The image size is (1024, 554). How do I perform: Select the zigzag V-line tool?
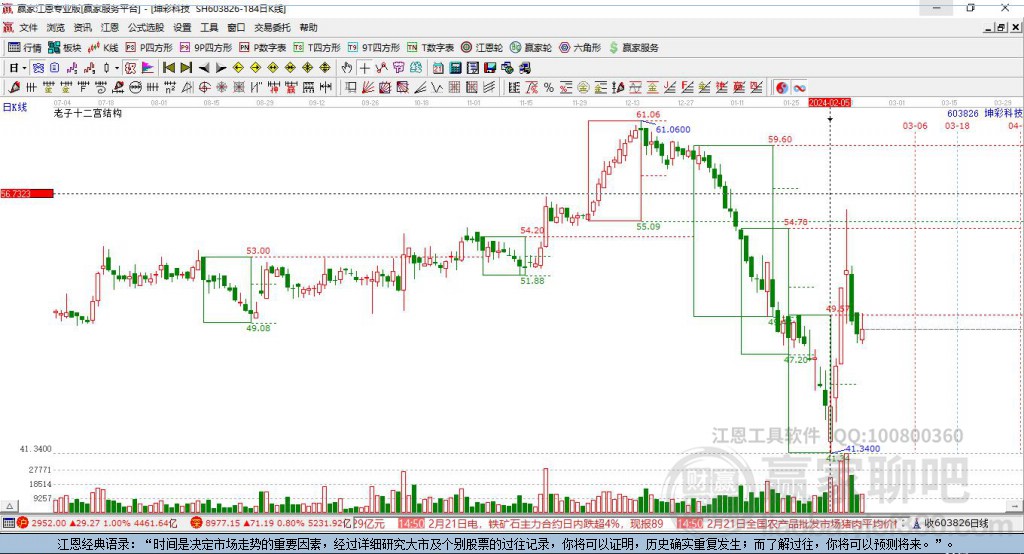(437, 88)
